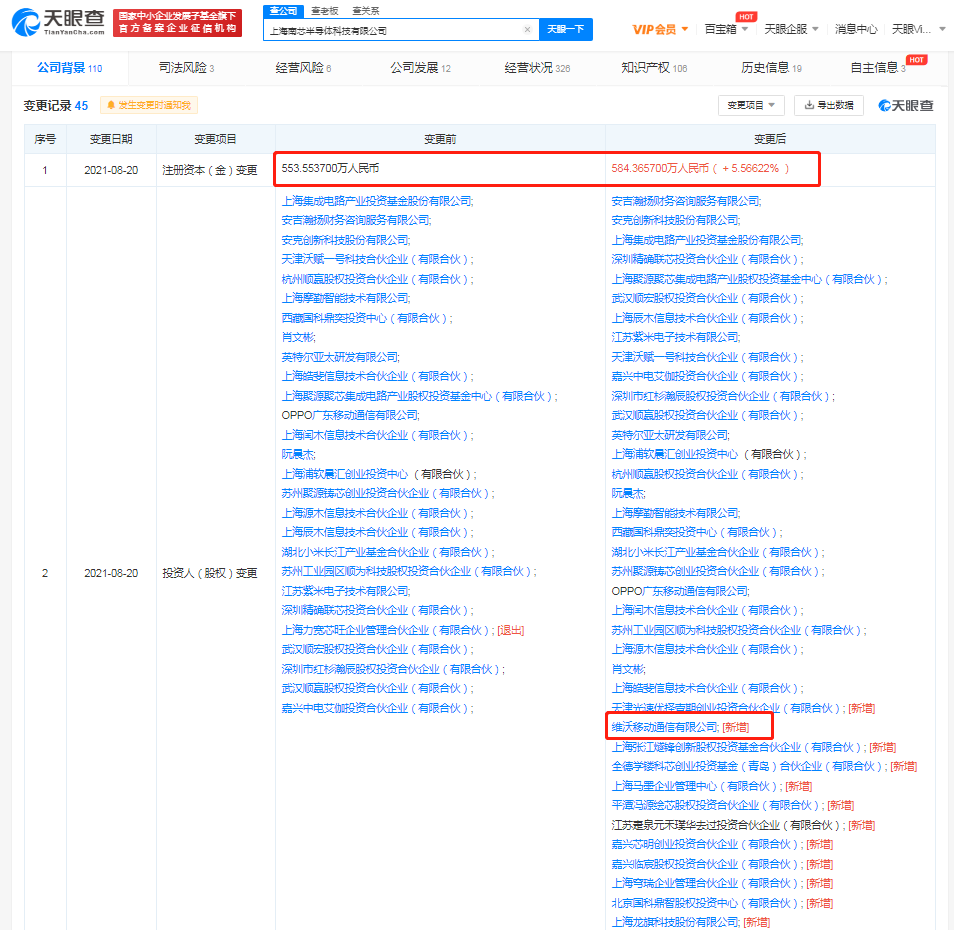954x930 pixels.
Task: Open 西藏国科鼎奕投资中心 in 变更前 column
Action: pyautogui.click(x=367, y=318)
